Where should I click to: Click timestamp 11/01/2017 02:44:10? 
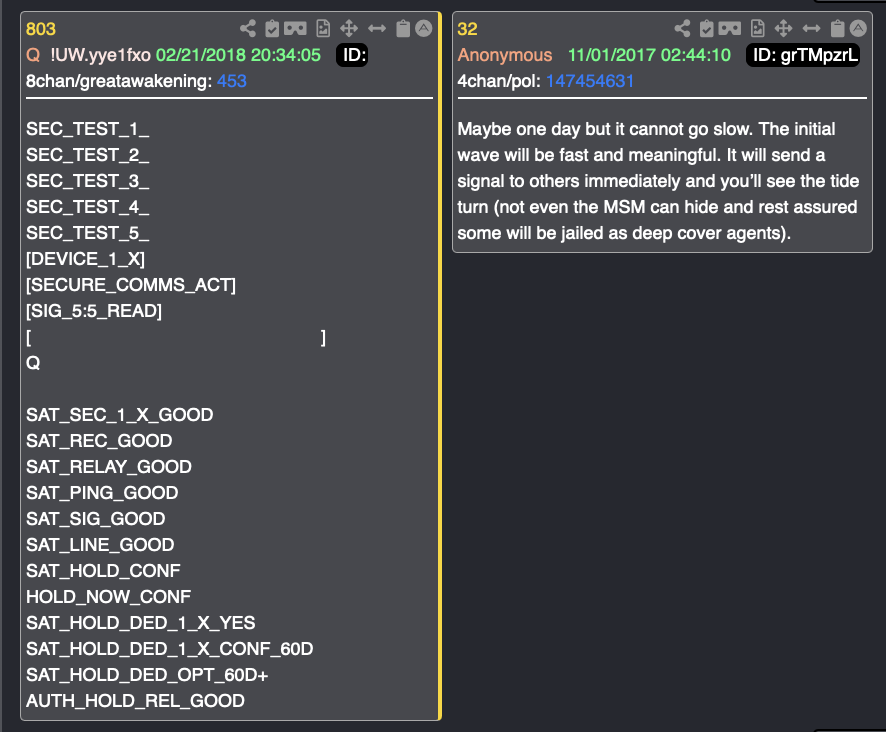click(x=649, y=55)
